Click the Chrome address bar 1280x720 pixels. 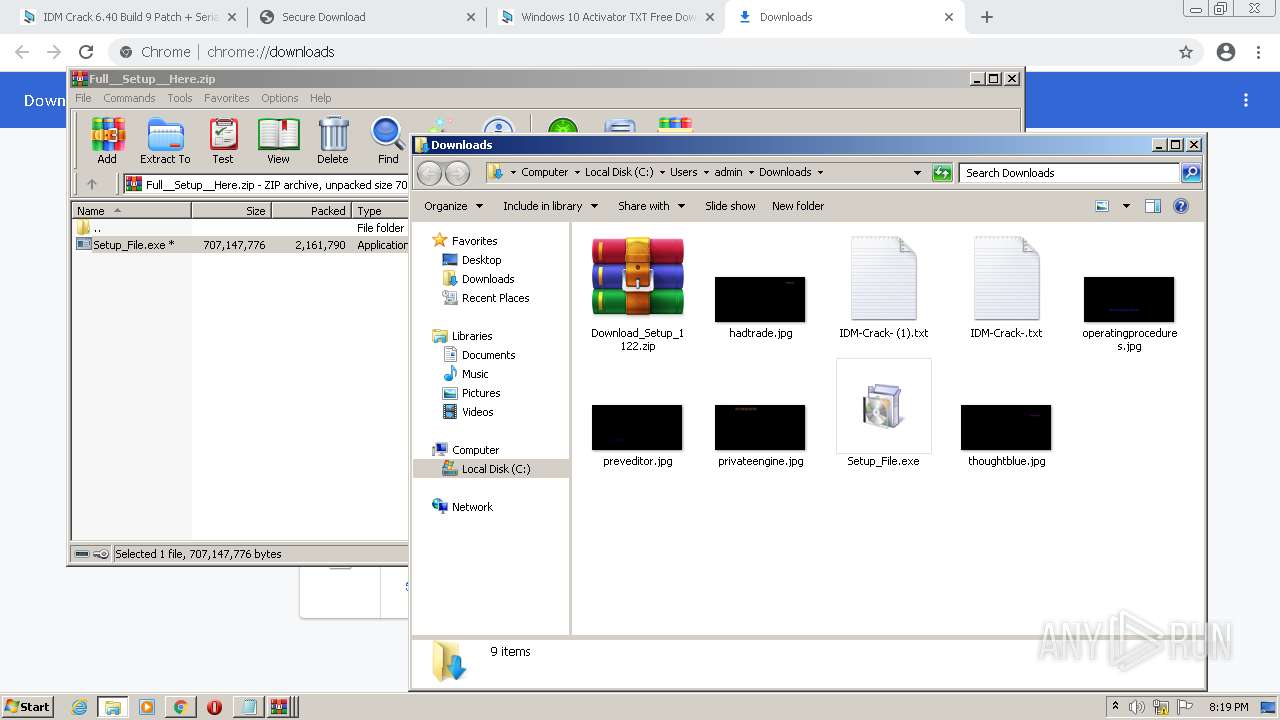pos(640,52)
